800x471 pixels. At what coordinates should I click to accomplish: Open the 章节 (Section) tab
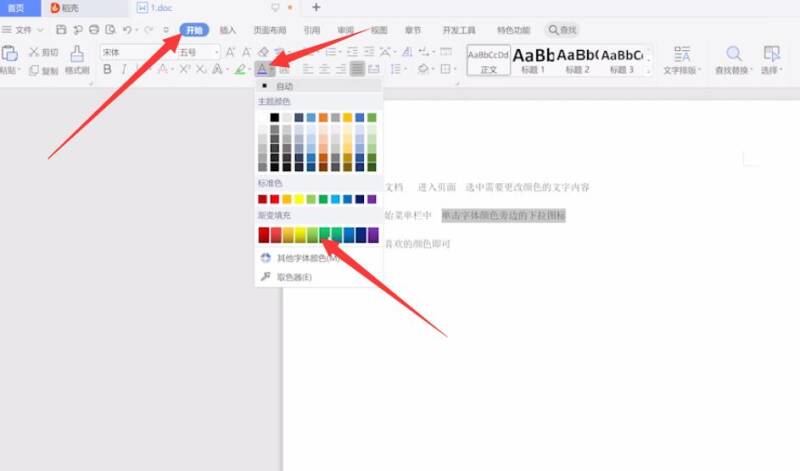pyautogui.click(x=413, y=30)
